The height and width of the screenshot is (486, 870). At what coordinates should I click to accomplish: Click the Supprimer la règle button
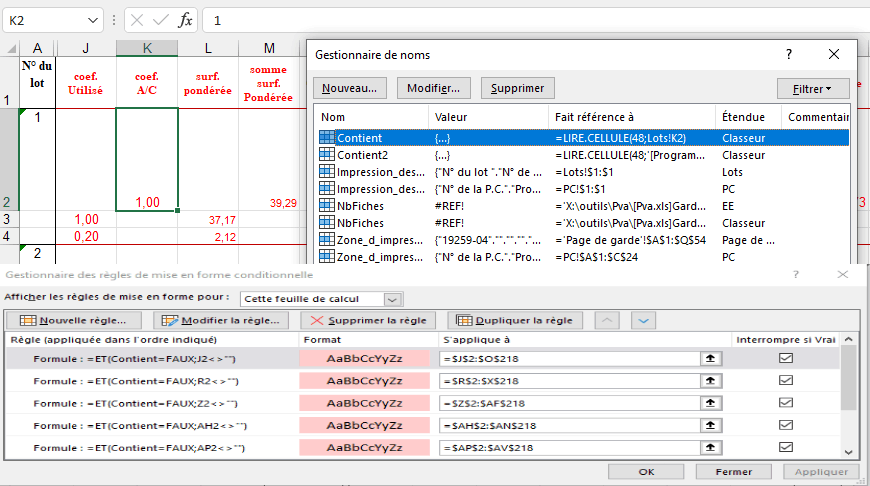pyautogui.click(x=368, y=320)
